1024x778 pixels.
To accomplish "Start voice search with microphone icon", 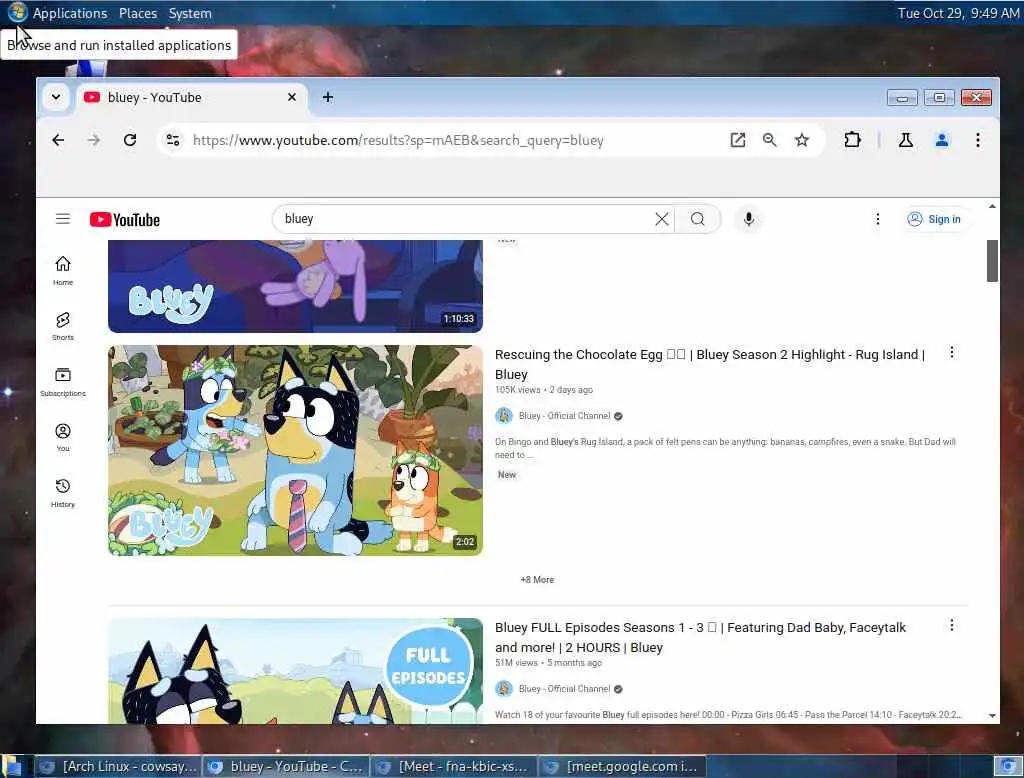I will 749,219.
